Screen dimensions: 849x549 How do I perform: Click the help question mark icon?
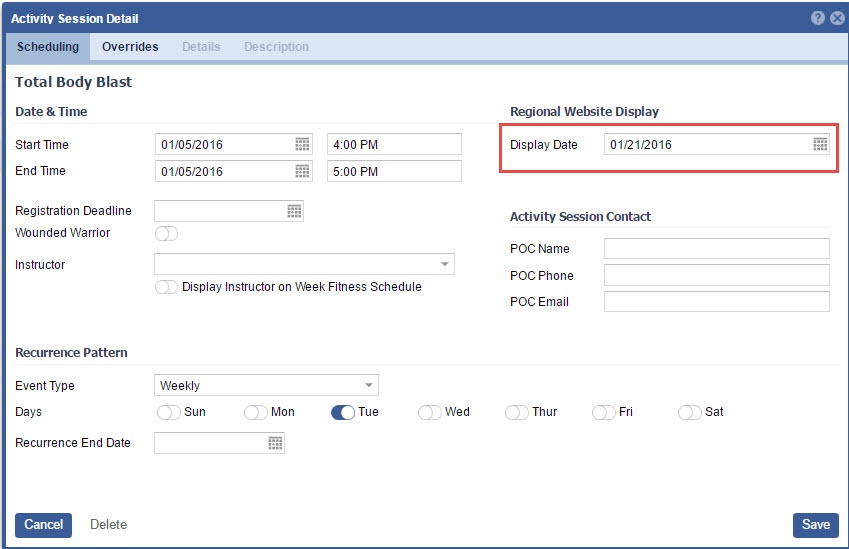(818, 18)
